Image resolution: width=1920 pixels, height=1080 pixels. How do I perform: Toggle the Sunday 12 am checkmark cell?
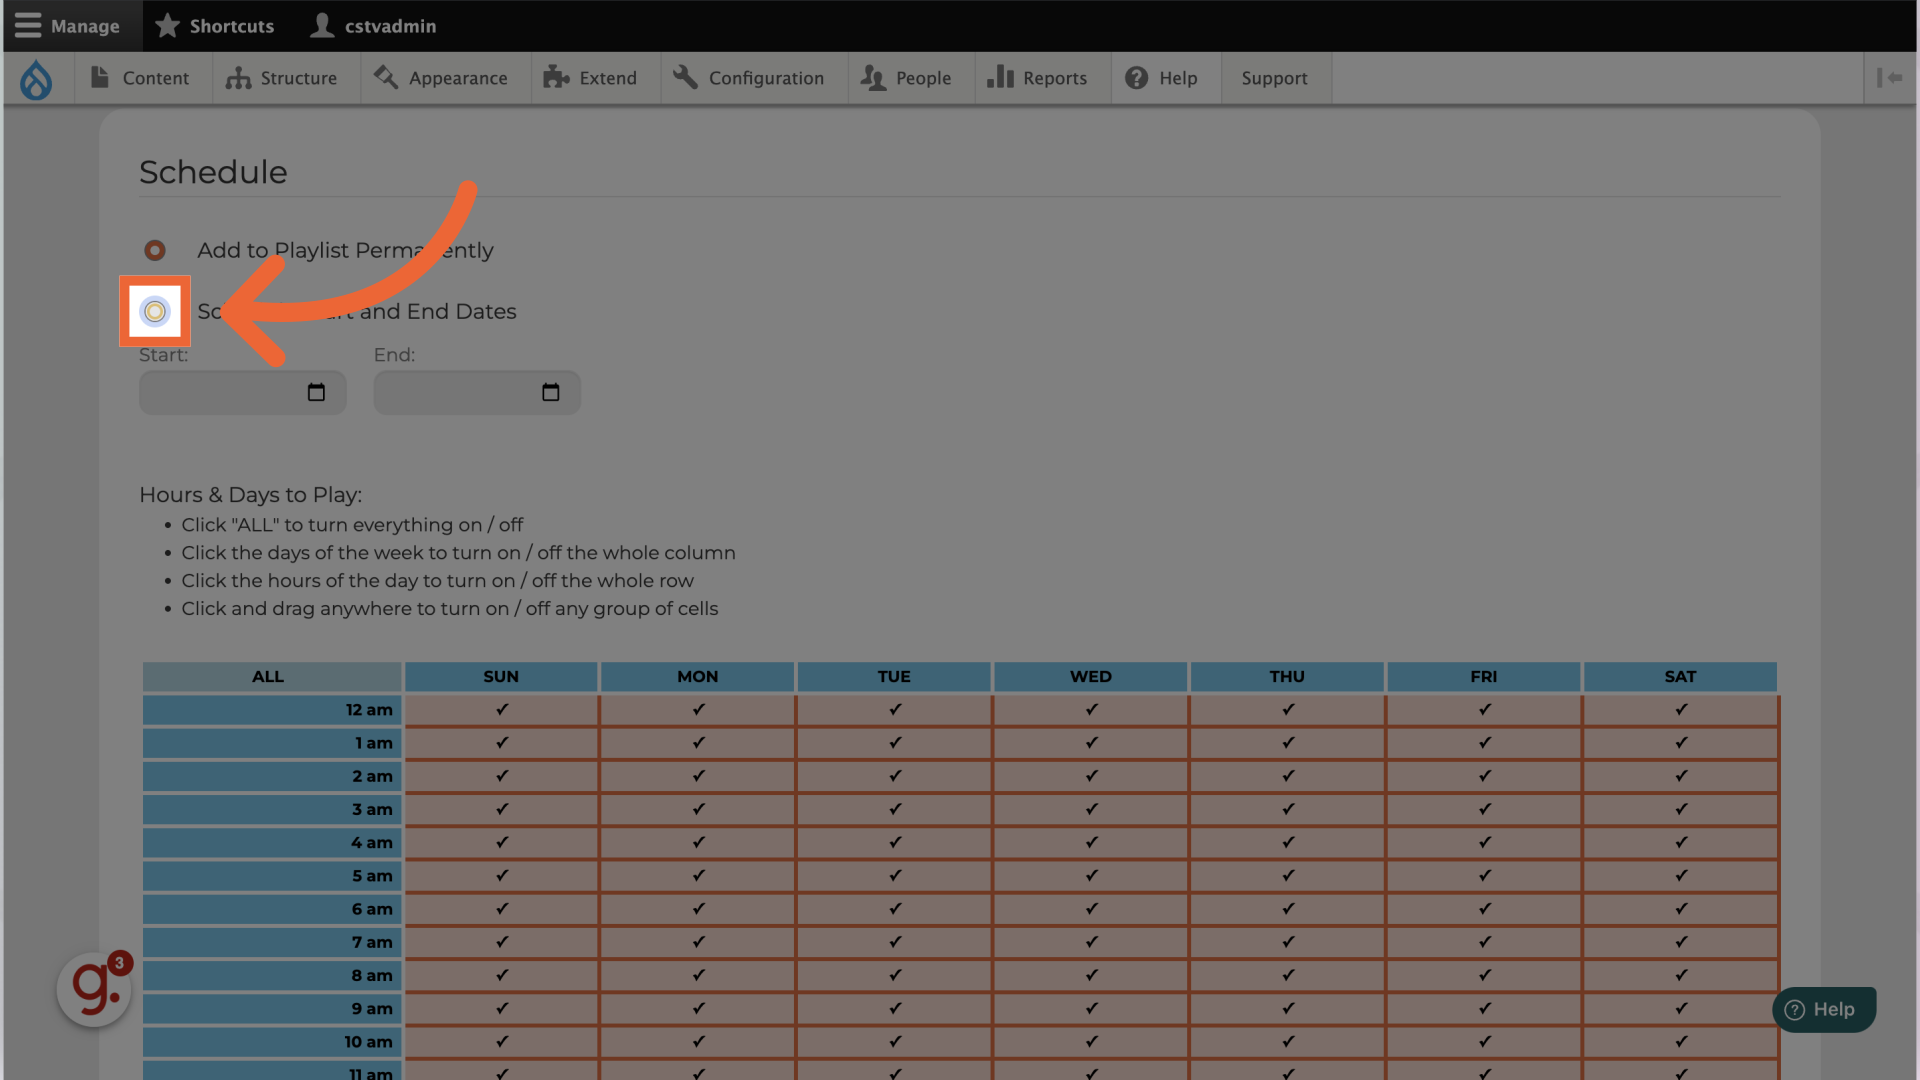501,710
